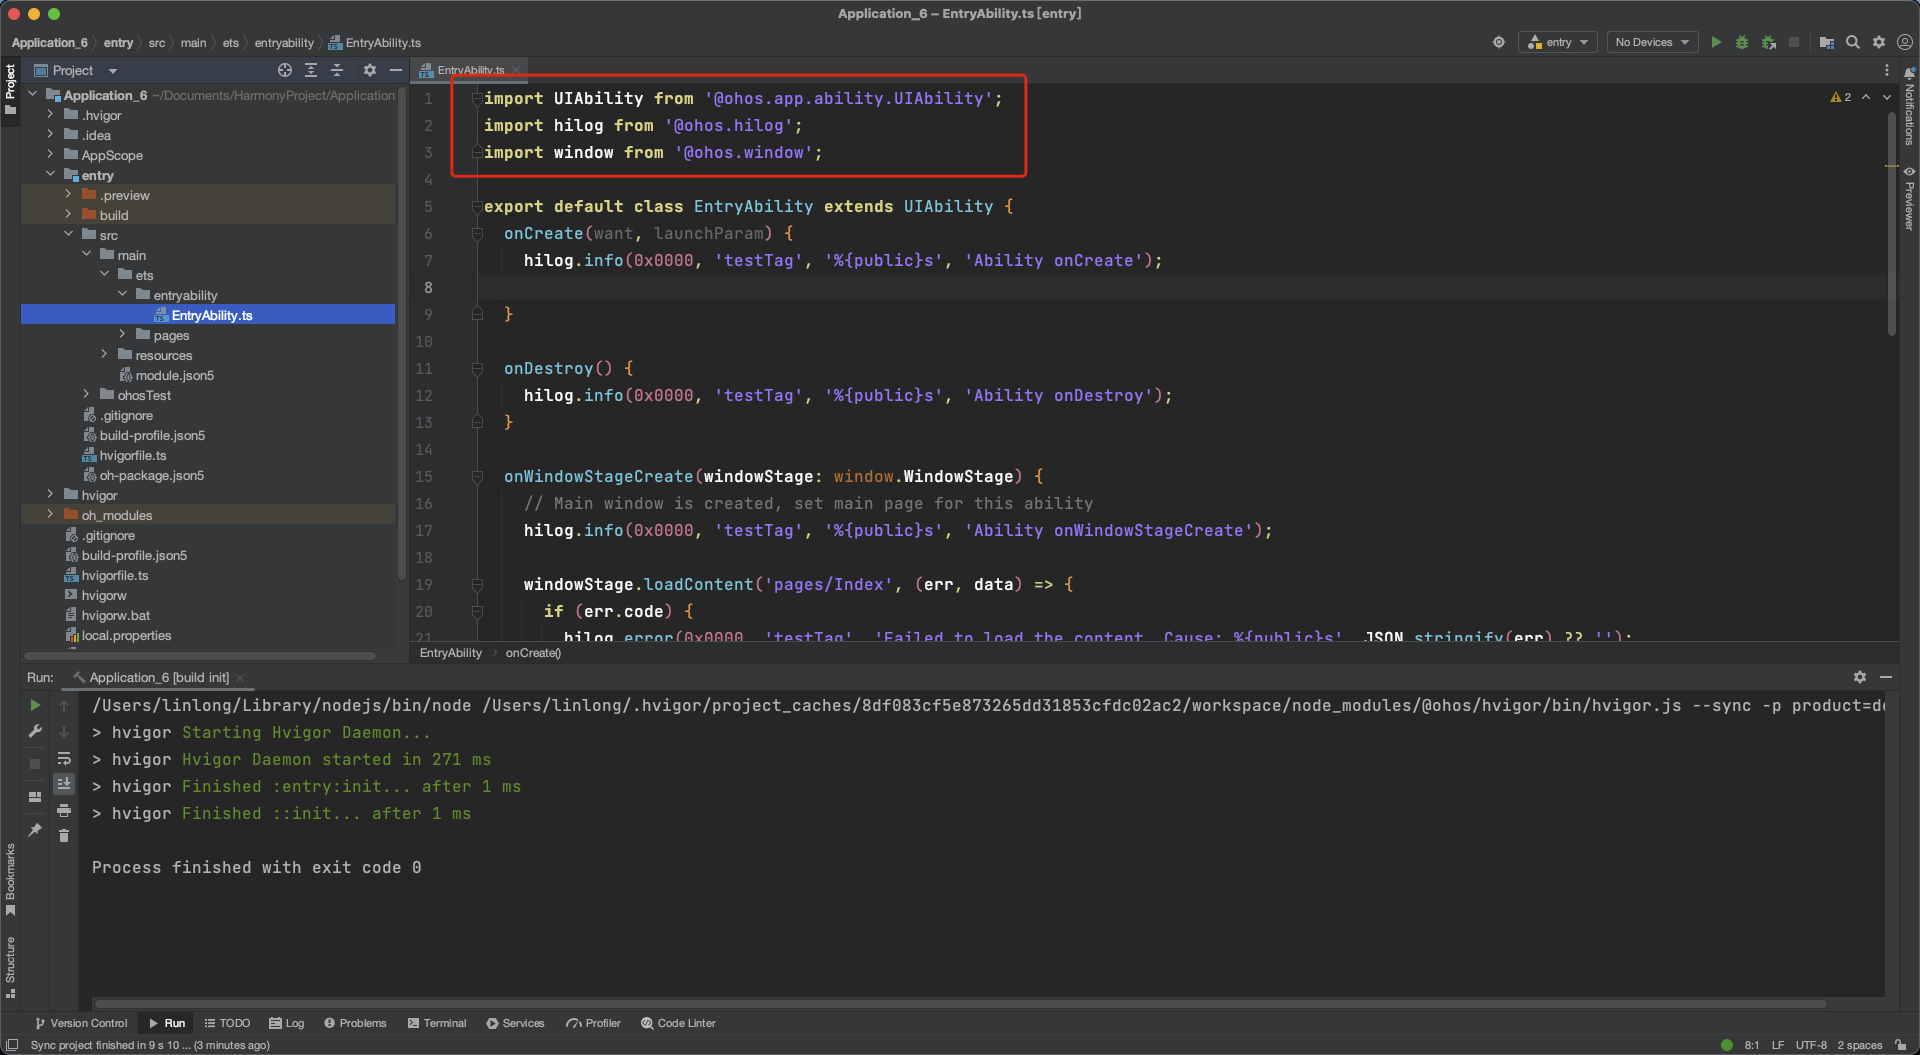Click the warnings indicator showing 2 in editor
Image resolution: width=1920 pixels, height=1055 pixels.
click(x=1841, y=97)
